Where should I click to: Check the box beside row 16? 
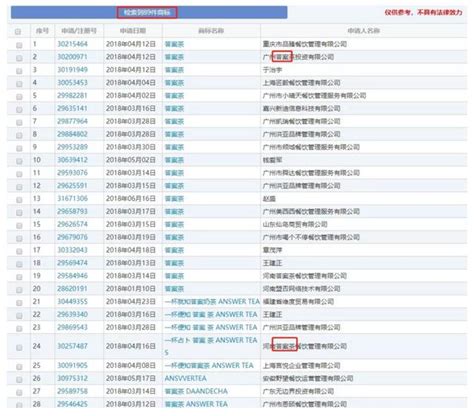(19, 238)
